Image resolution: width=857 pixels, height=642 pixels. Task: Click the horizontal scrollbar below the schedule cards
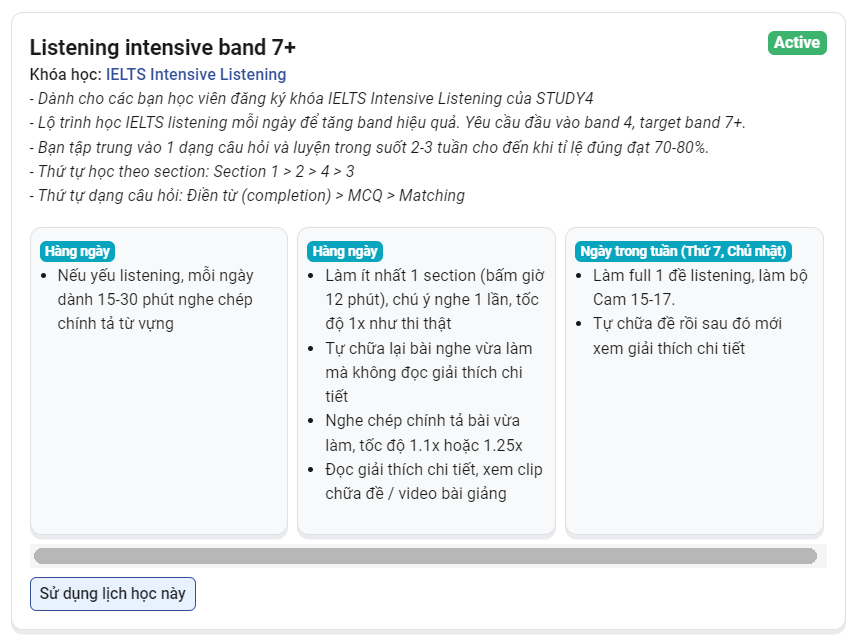tap(425, 556)
